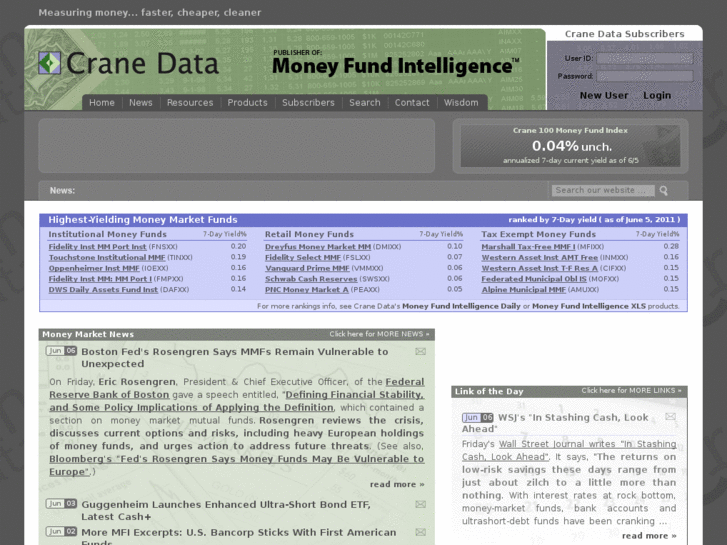Open Money Fund Intelligence XLS link
Viewport: 727px width, 545px height.
[x=589, y=306]
